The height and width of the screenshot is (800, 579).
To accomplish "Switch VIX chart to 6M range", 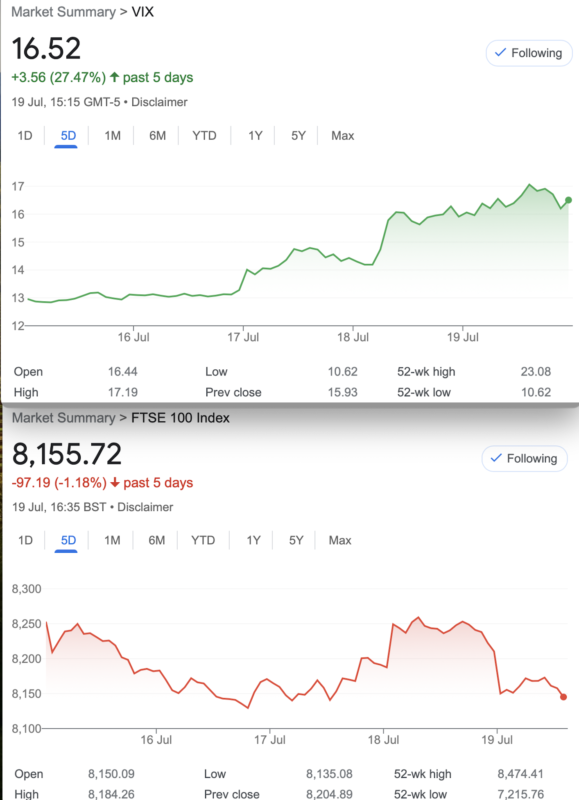I will [x=157, y=136].
